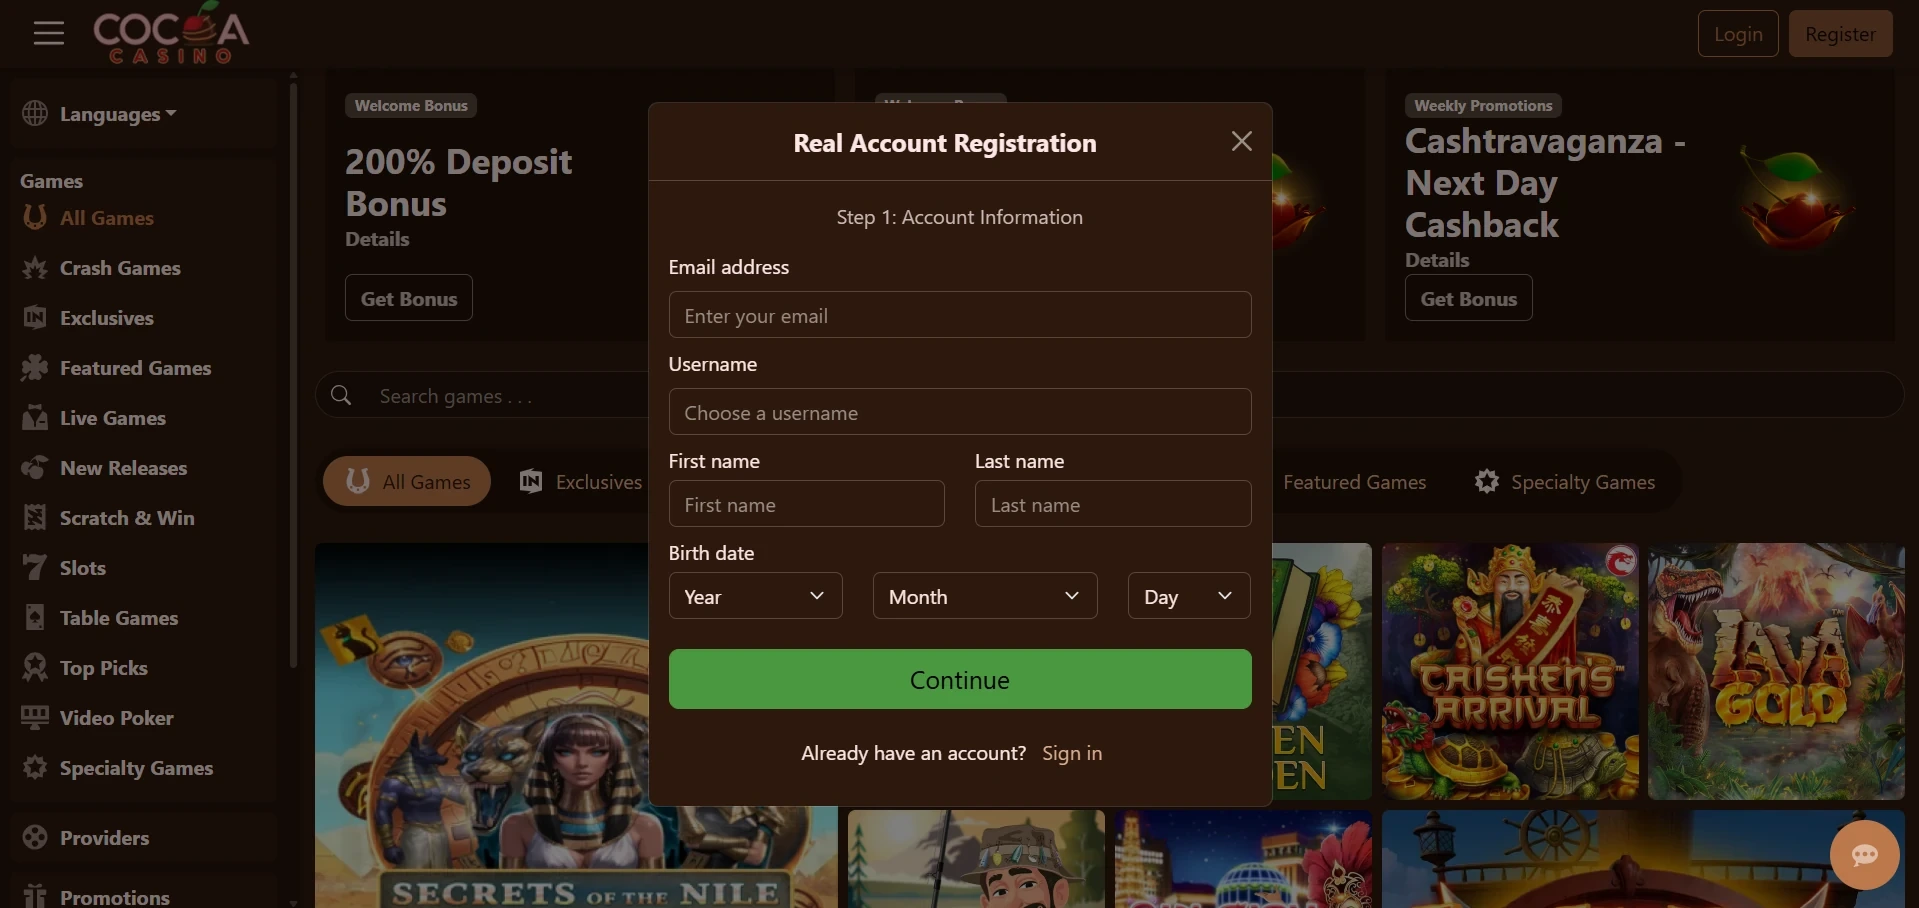The image size is (1919, 908).
Task: Click the search magnifier icon
Action: [341, 395]
